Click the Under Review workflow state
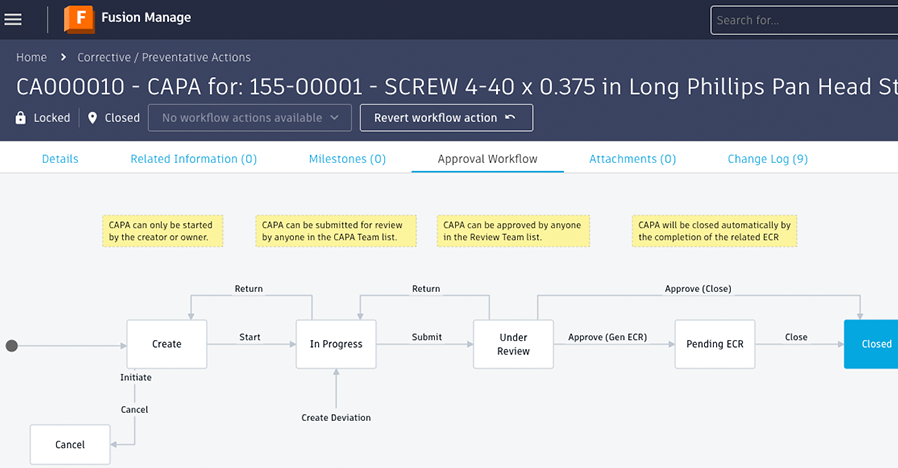 click(513, 344)
